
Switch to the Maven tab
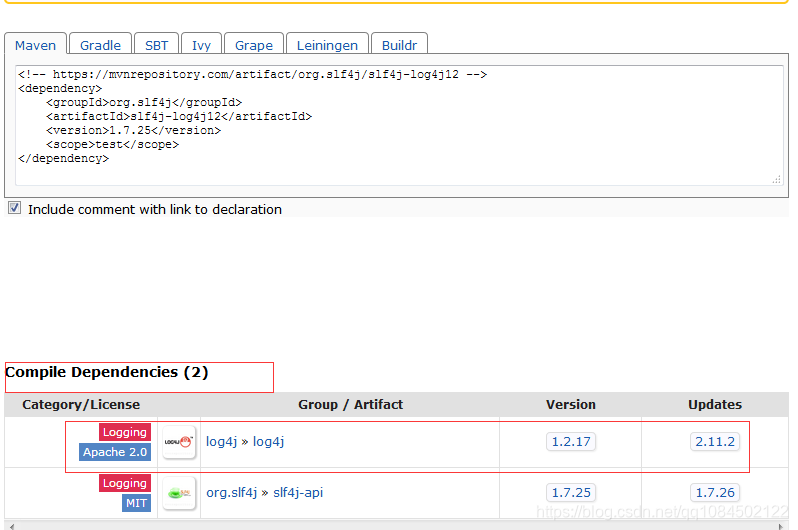click(x=36, y=45)
